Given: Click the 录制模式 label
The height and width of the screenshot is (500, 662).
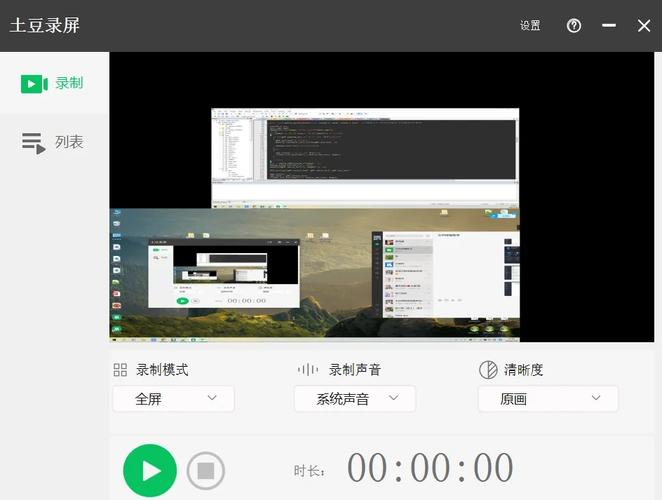Looking at the screenshot, I should (x=162, y=370).
